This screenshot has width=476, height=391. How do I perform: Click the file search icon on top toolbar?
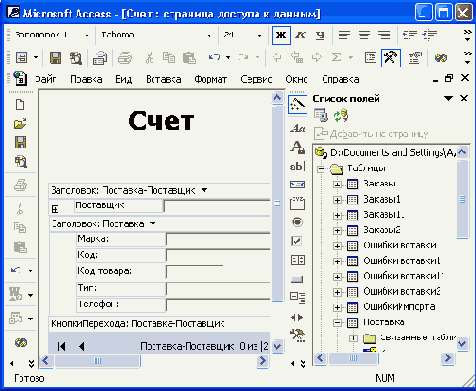click(76, 58)
